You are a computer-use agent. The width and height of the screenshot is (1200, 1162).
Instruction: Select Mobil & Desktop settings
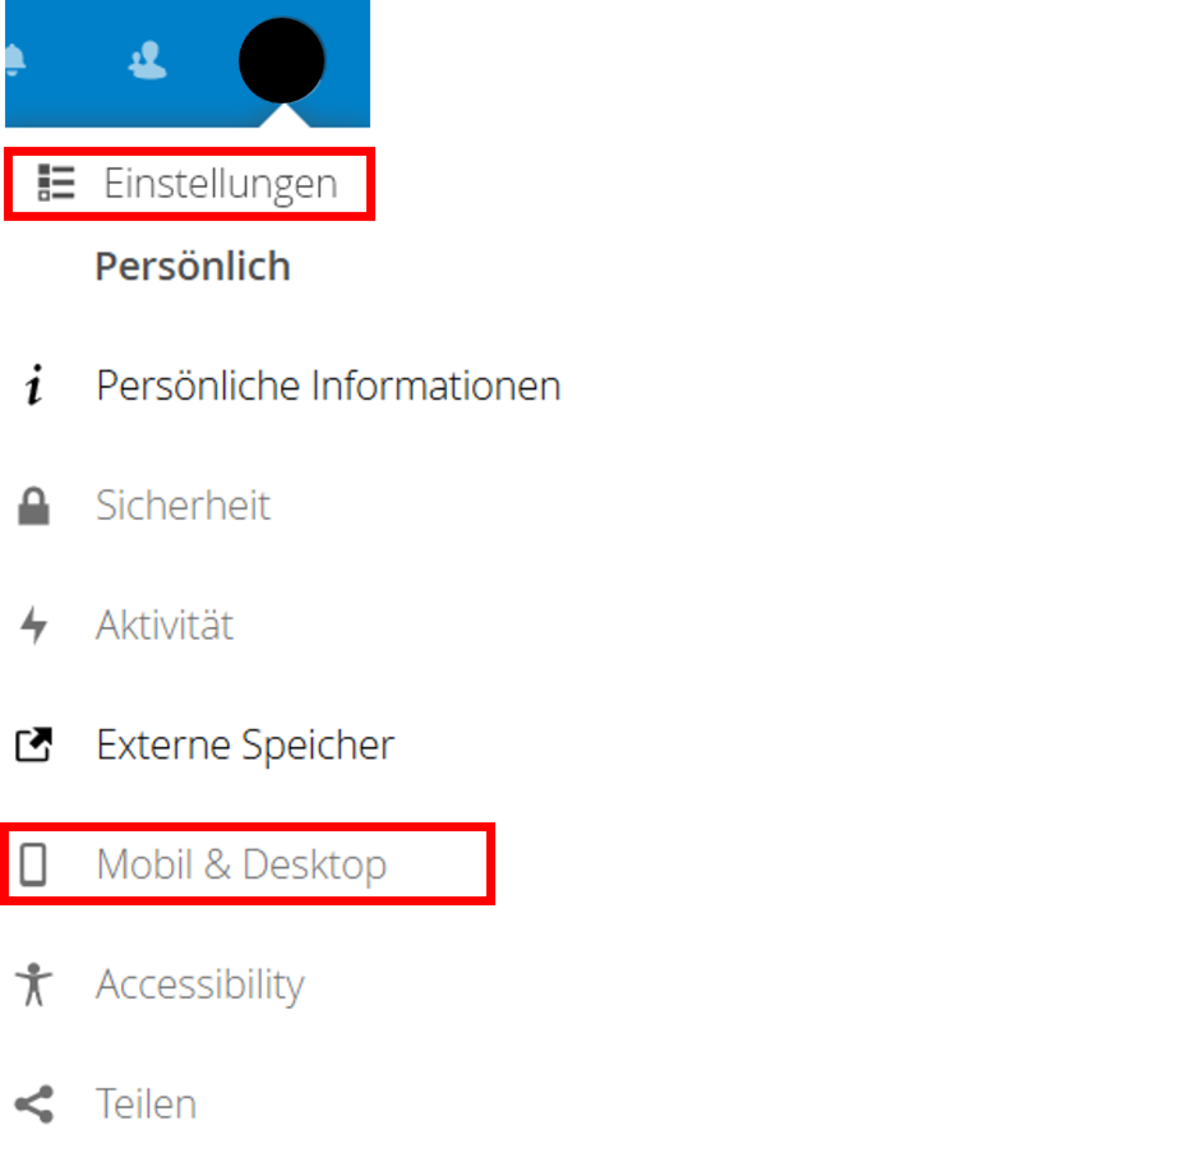[x=241, y=865]
